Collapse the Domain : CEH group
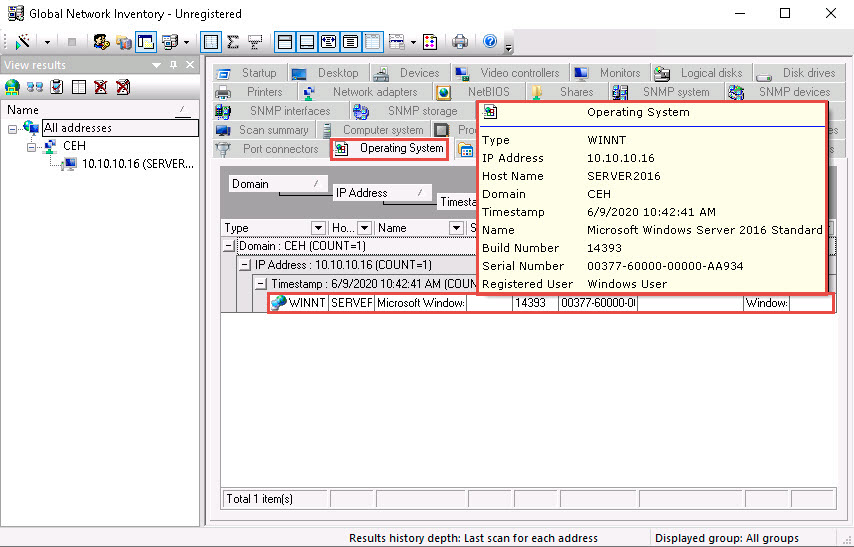 [x=229, y=246]
